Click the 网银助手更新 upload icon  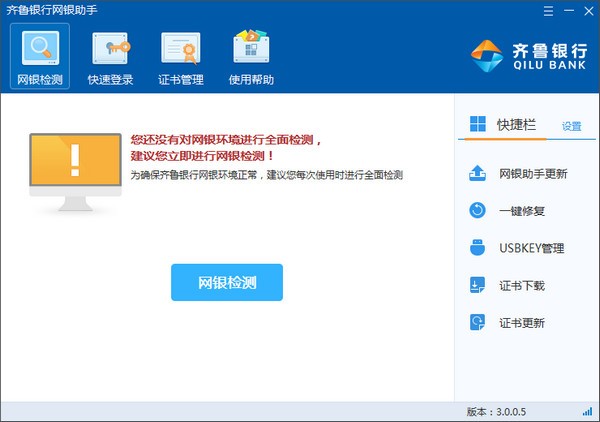[x=478, y=173]
